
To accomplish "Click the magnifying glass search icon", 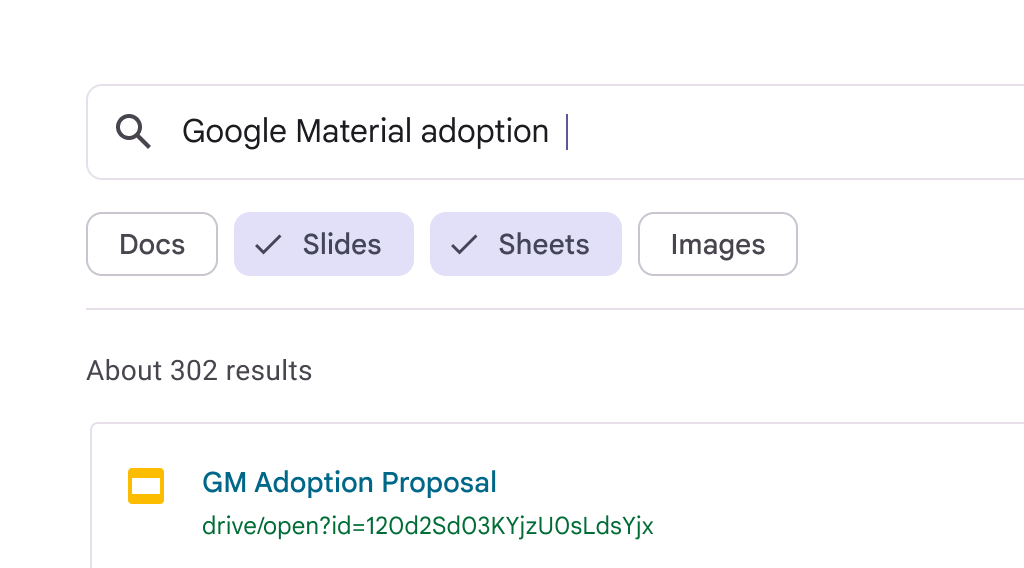I will [x=133, y=131].
